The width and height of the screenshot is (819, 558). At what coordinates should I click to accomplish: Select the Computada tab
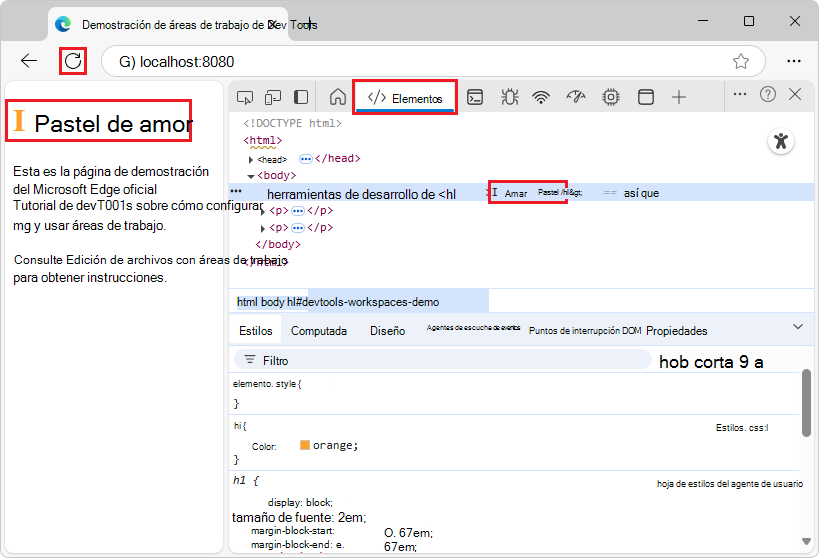coord(319,331)
